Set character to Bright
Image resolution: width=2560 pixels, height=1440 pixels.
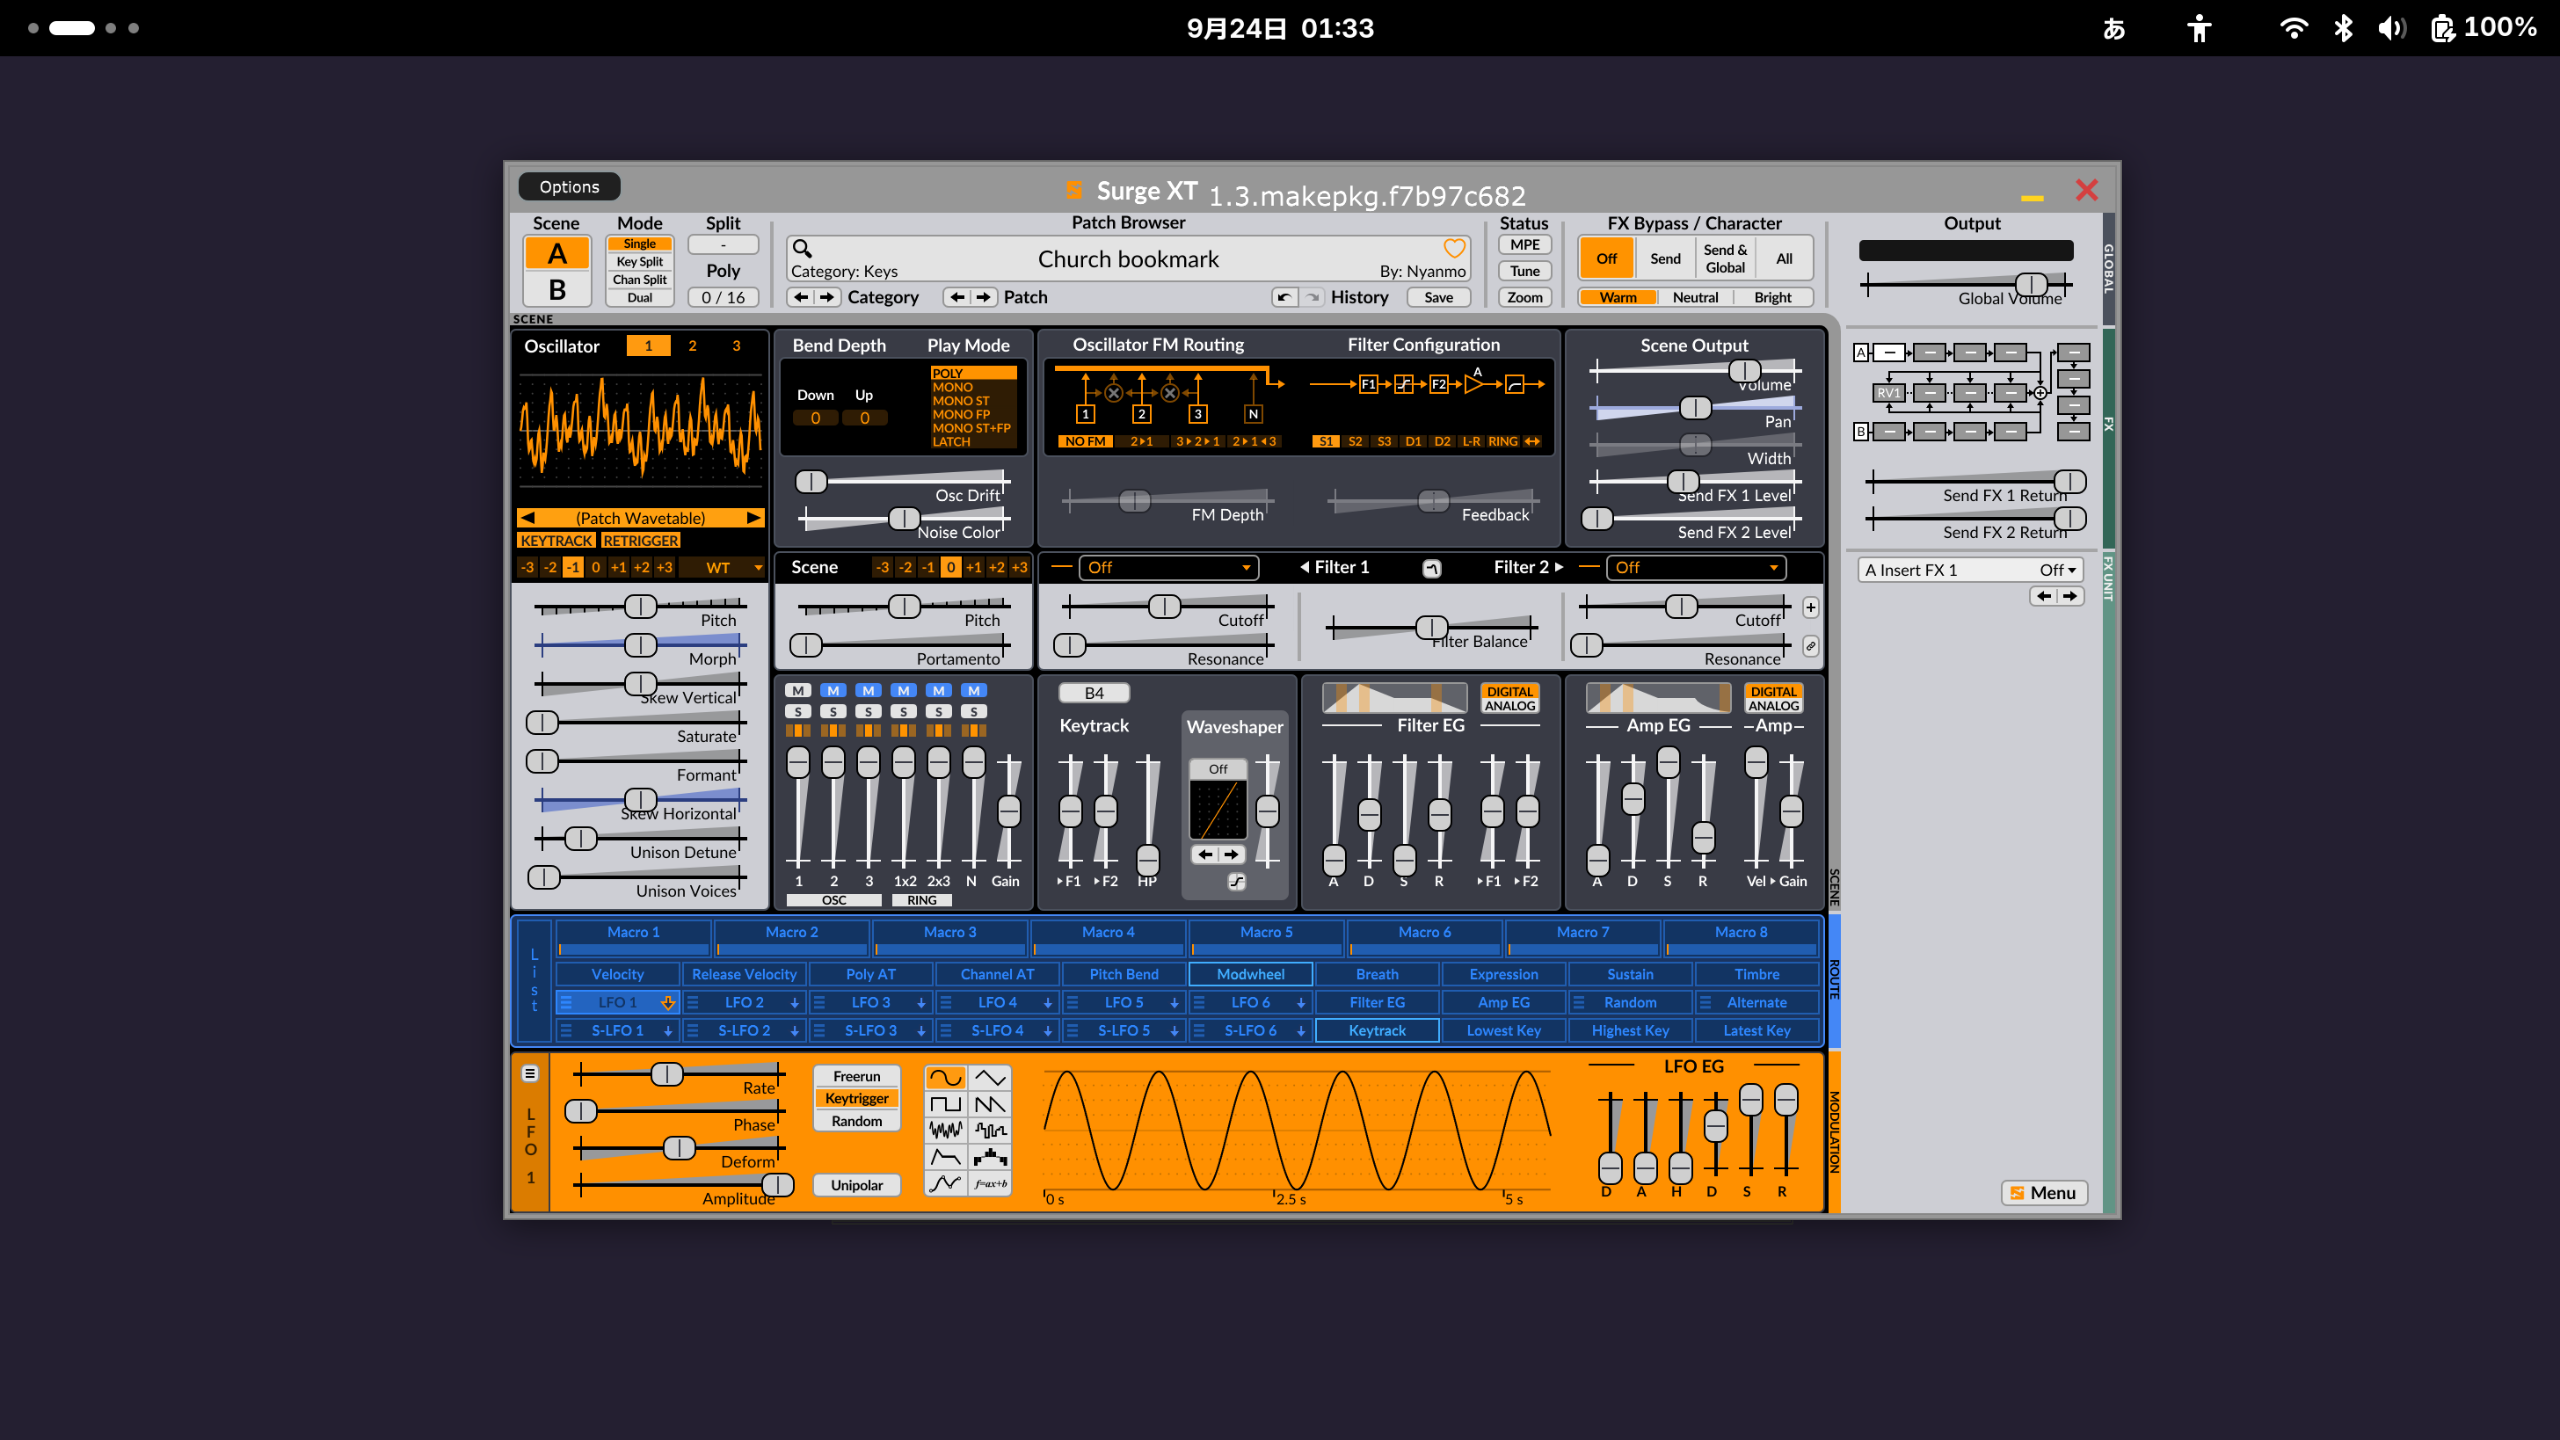point(1773,297)
